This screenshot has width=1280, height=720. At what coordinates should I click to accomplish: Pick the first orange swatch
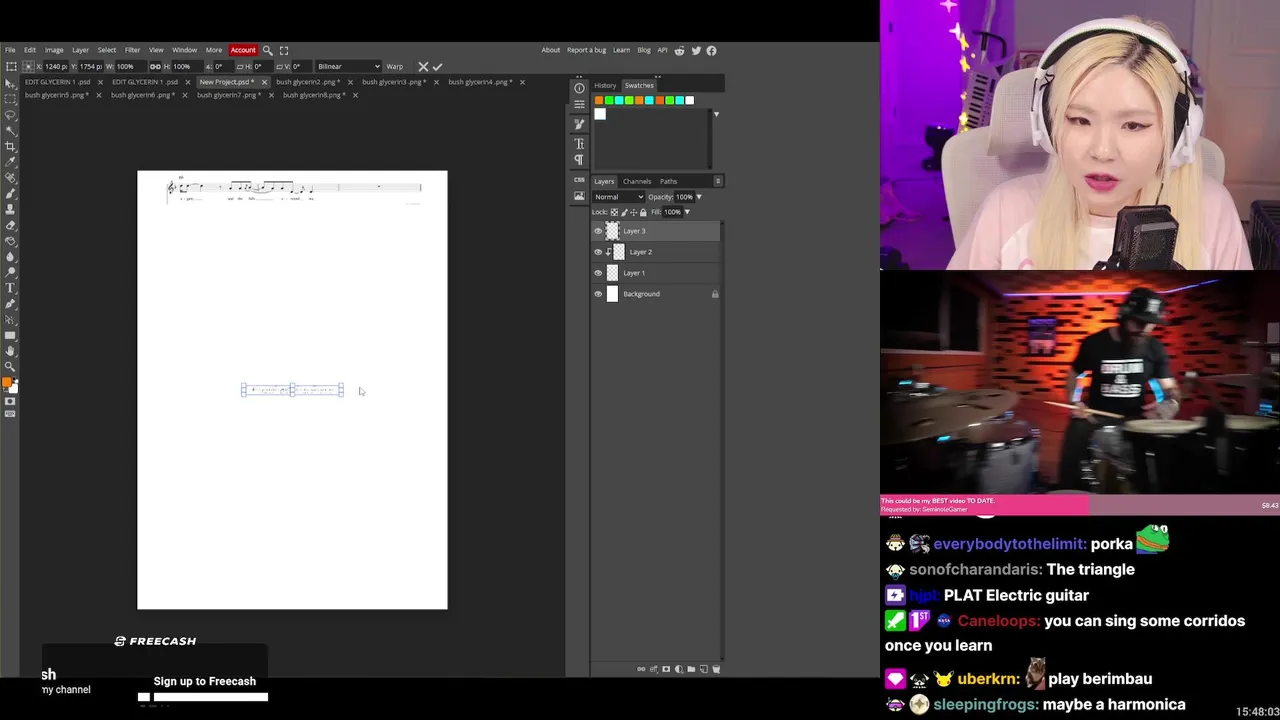[x=598, y=100]
